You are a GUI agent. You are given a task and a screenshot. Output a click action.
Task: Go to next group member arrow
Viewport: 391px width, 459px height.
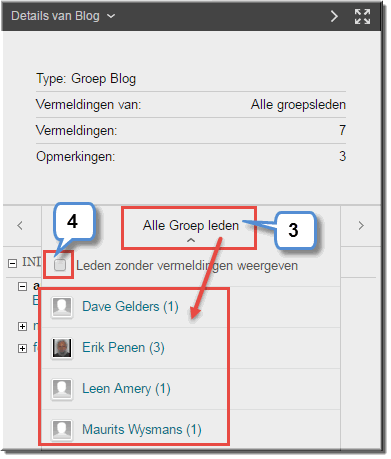click(x=361, y=226)
